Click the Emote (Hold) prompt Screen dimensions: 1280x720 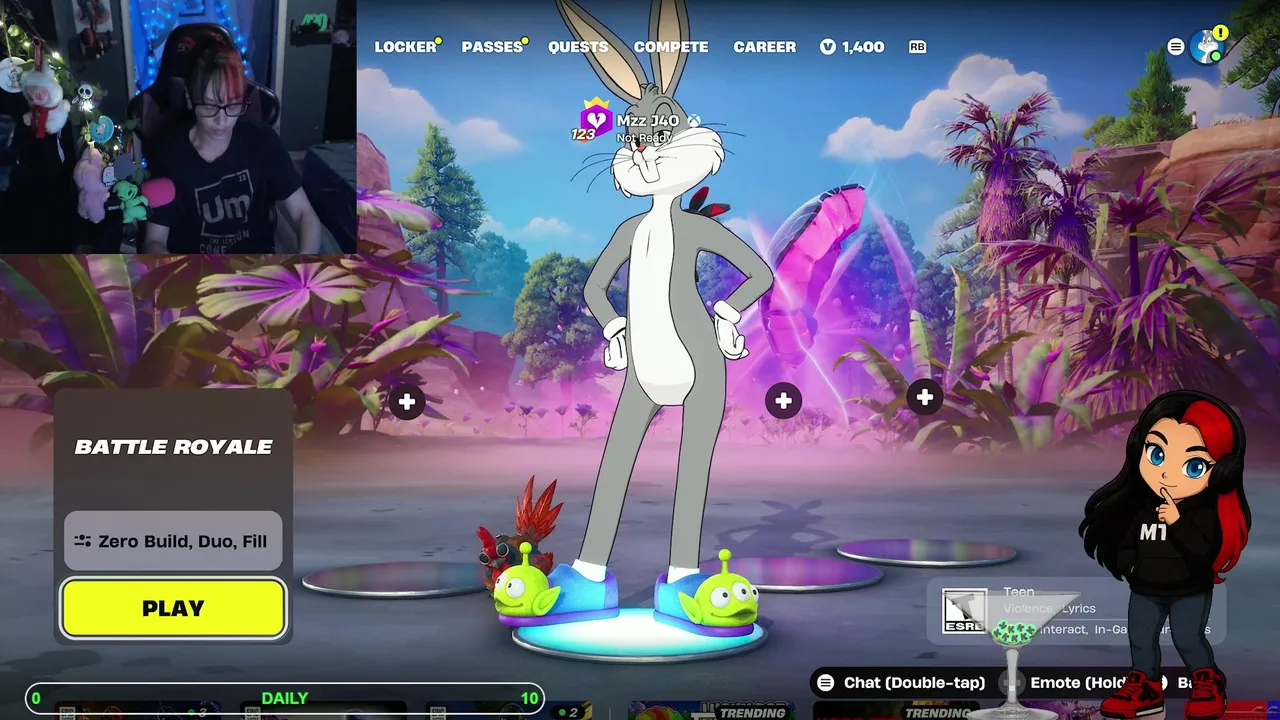(x=1078, y=683)
